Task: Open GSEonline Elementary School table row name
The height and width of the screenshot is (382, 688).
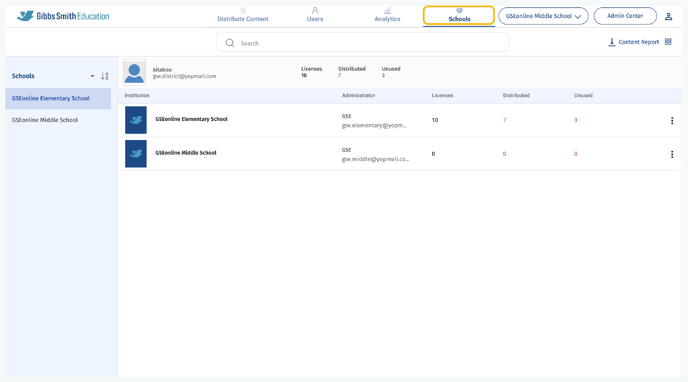Action: coord(191,119)
